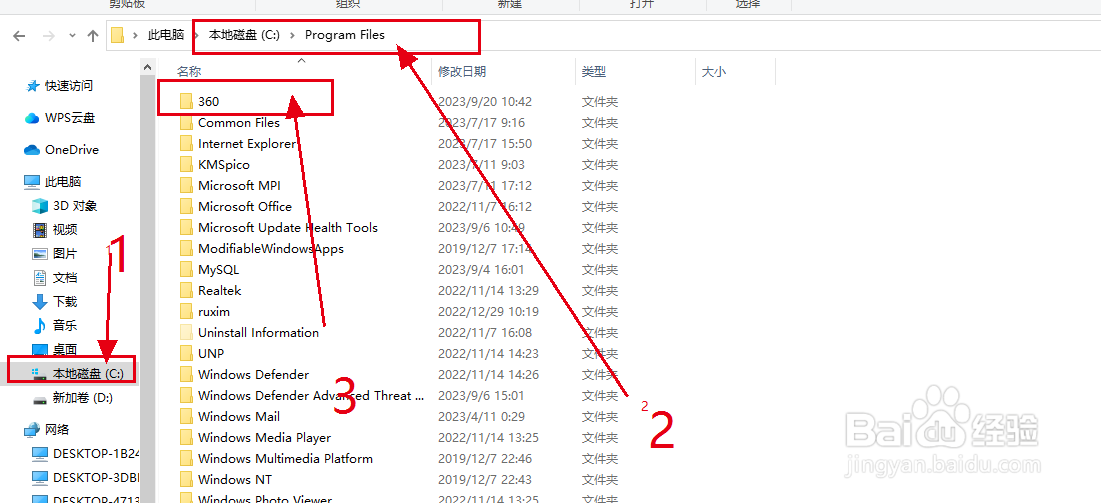The height and width of the screenshot is (503, 1101).
Task: Click the MySQL folder icon
Action: pos(186,270)
